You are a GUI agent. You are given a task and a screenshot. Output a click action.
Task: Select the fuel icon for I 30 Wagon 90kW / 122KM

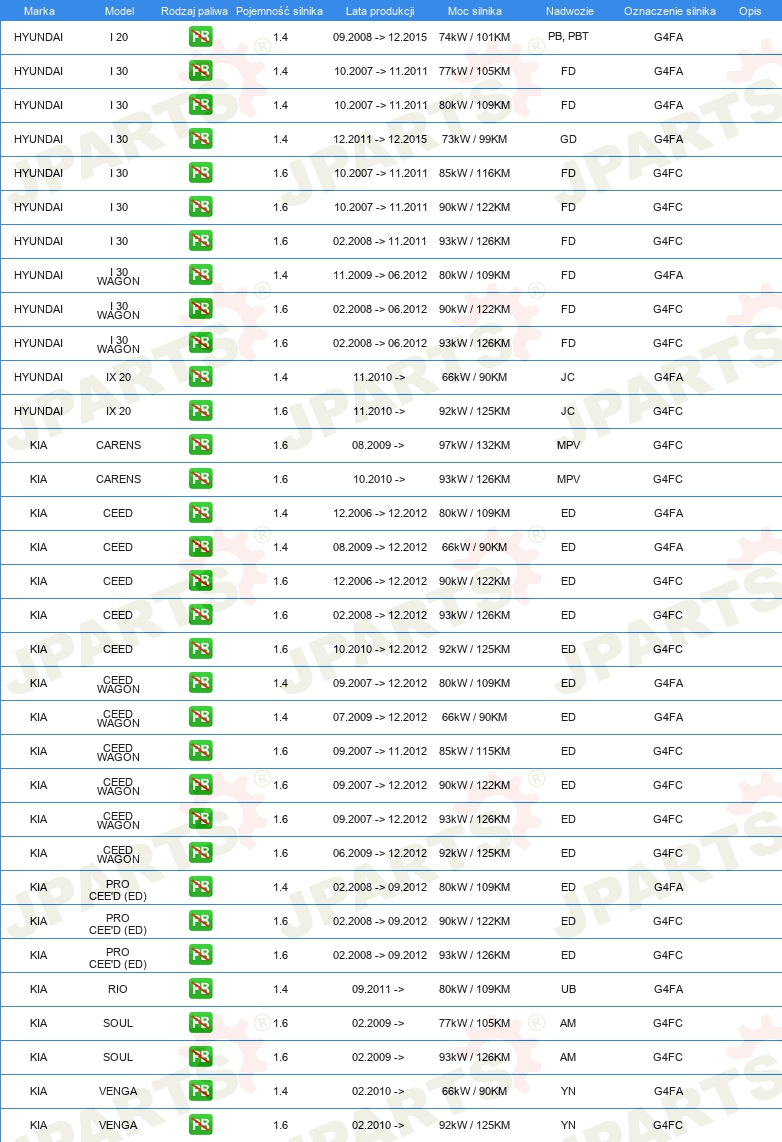point(200,309)
